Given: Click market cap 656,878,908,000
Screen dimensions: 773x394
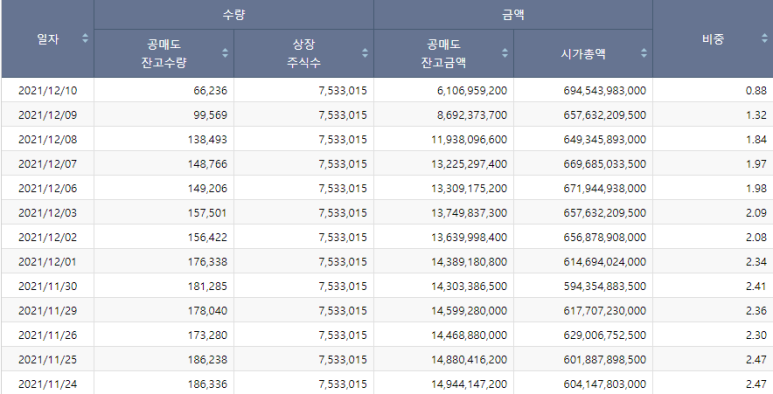Looking at the screenshot, I should (605, 237).
